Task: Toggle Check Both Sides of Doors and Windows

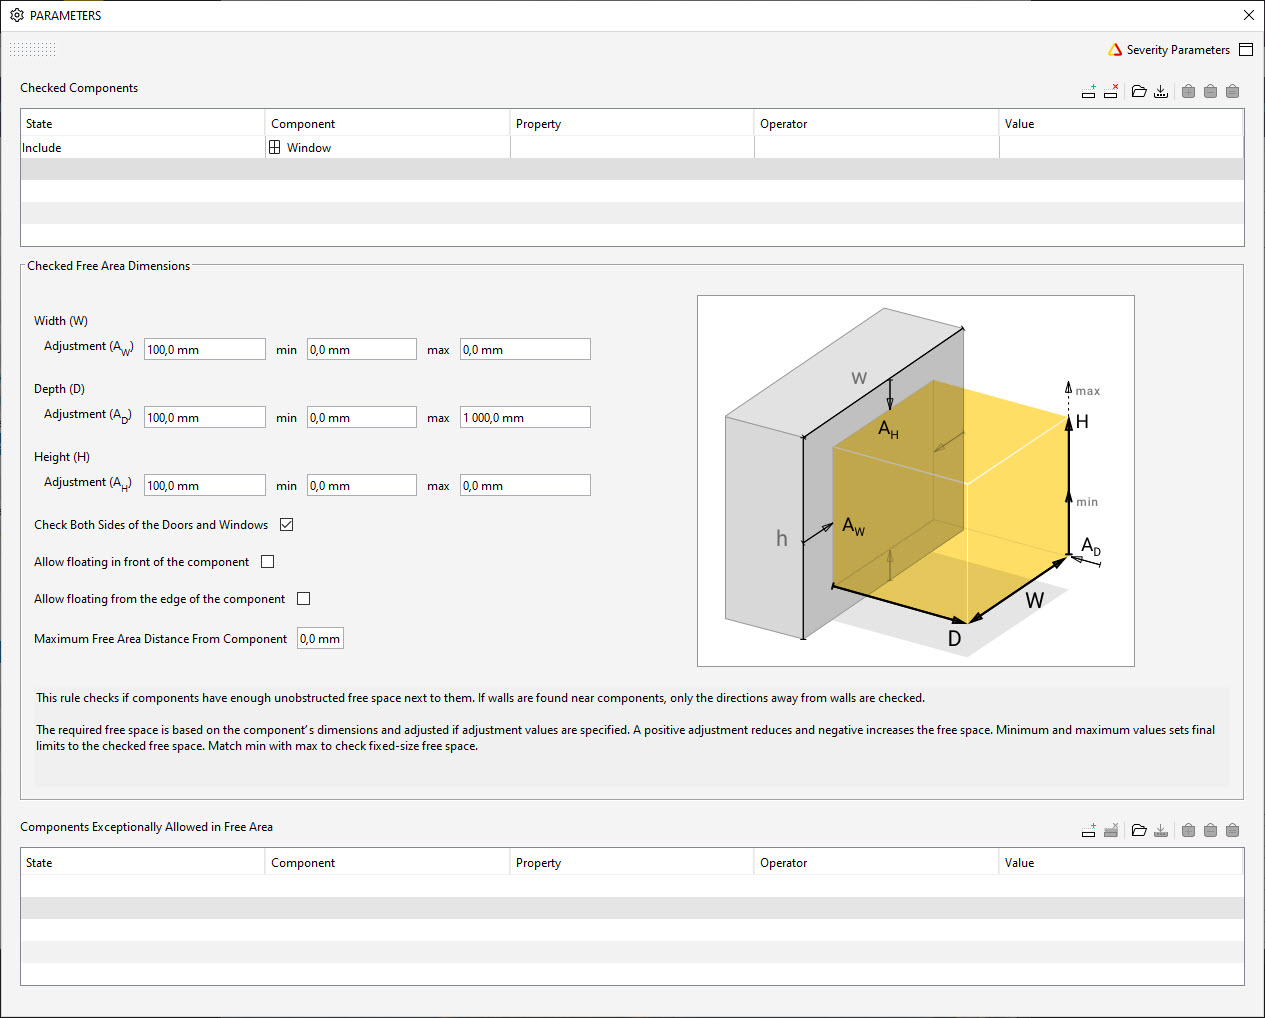Action: [x=287, y=524]
